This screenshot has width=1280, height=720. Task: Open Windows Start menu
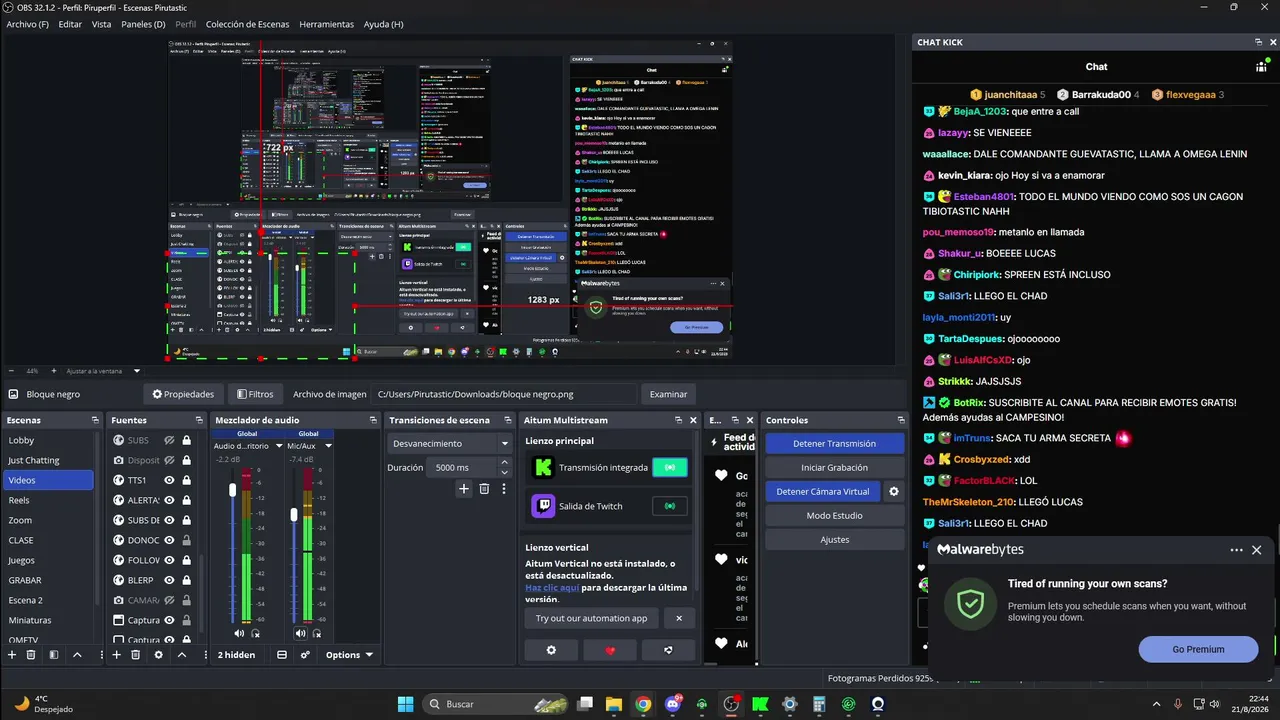tap(405, 704)
